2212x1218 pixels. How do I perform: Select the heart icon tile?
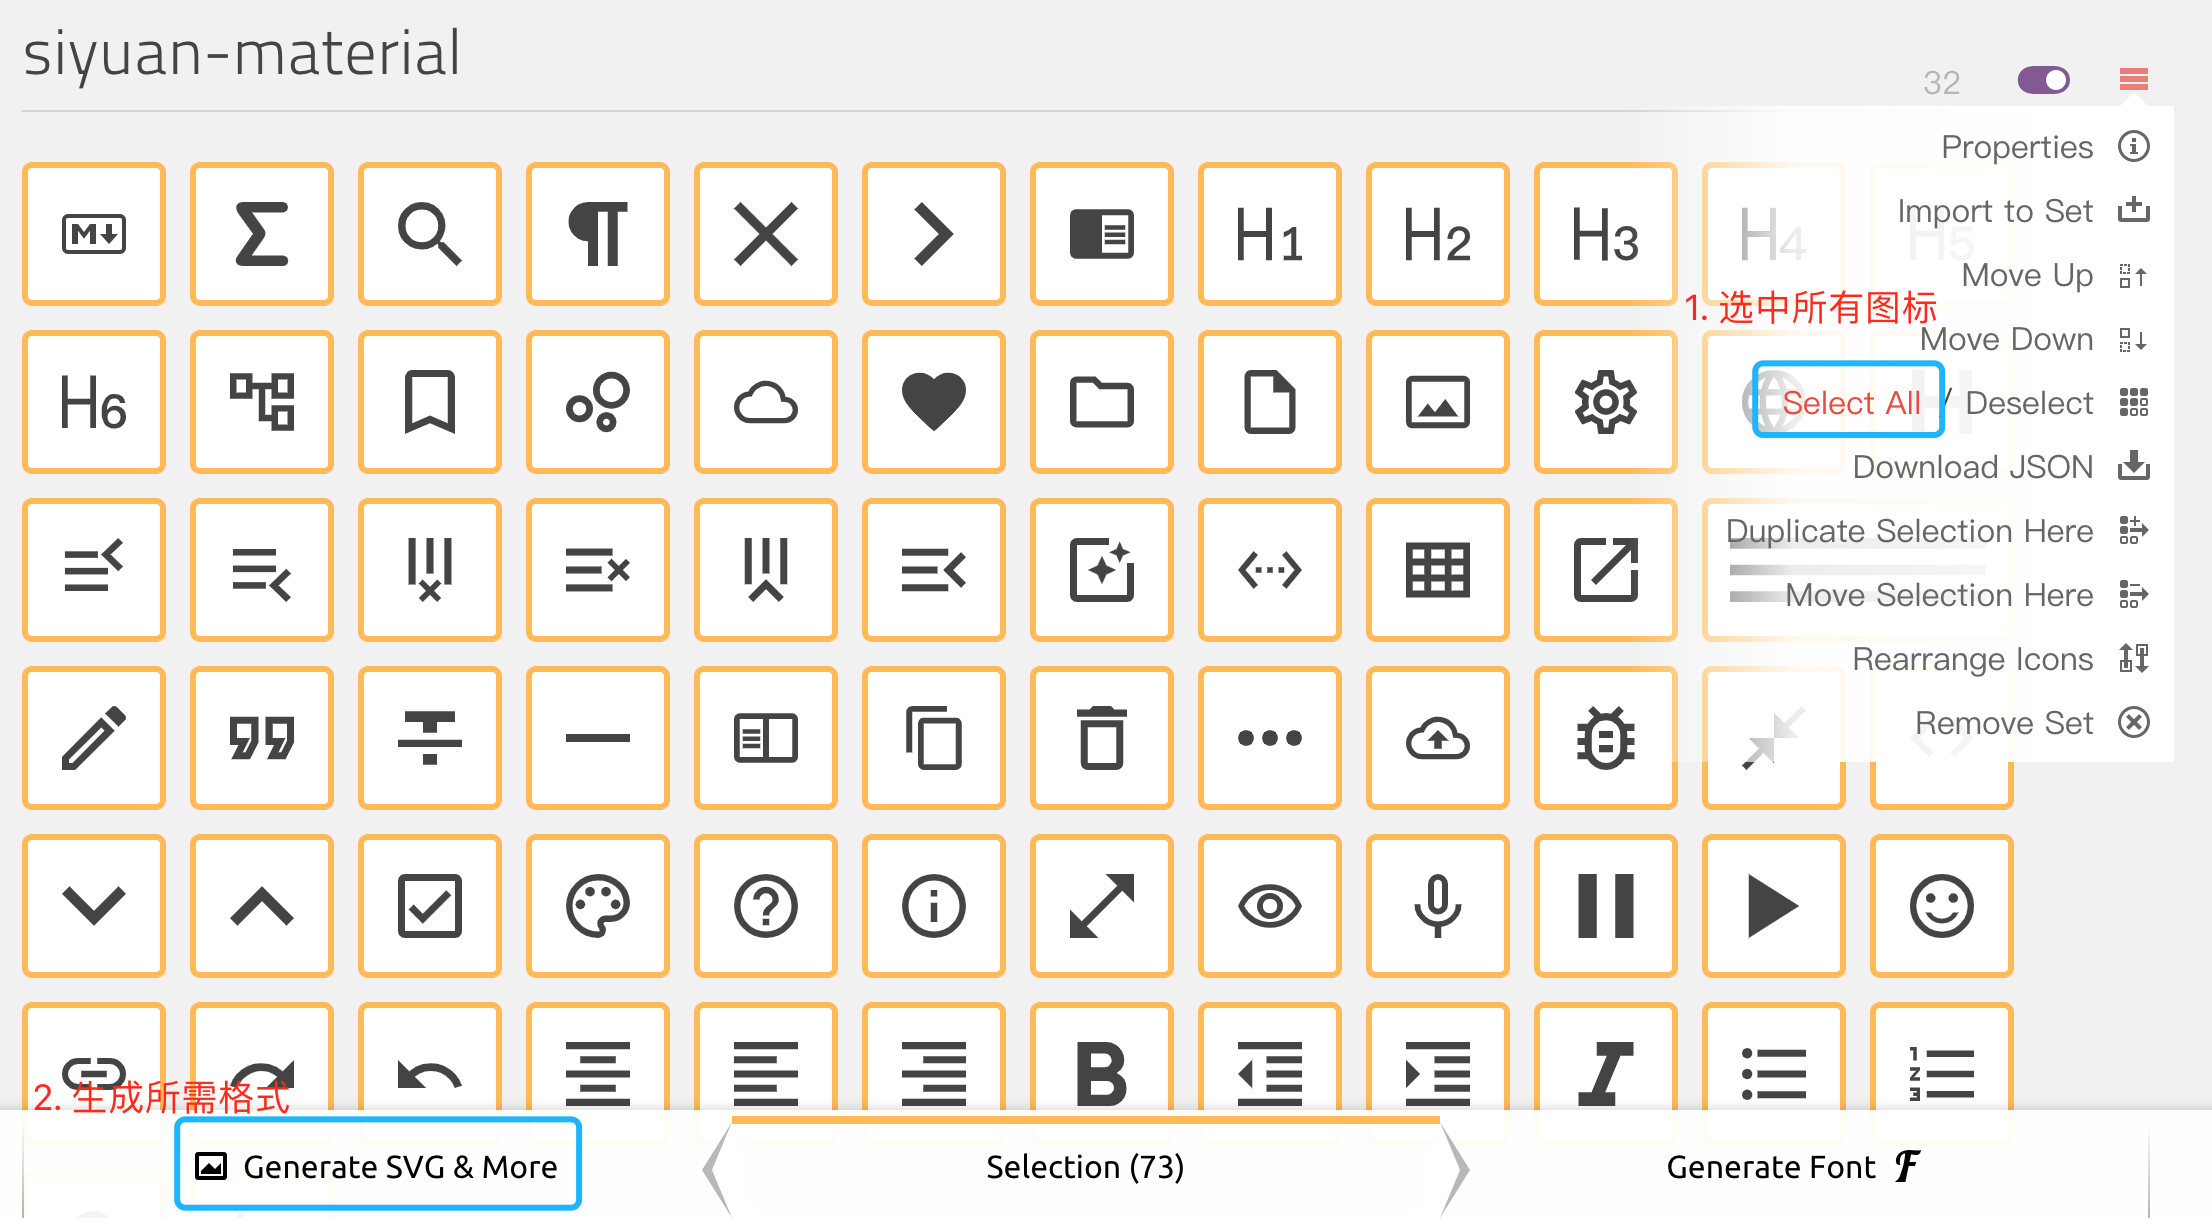pyautogui.click(x=934, y=403)
